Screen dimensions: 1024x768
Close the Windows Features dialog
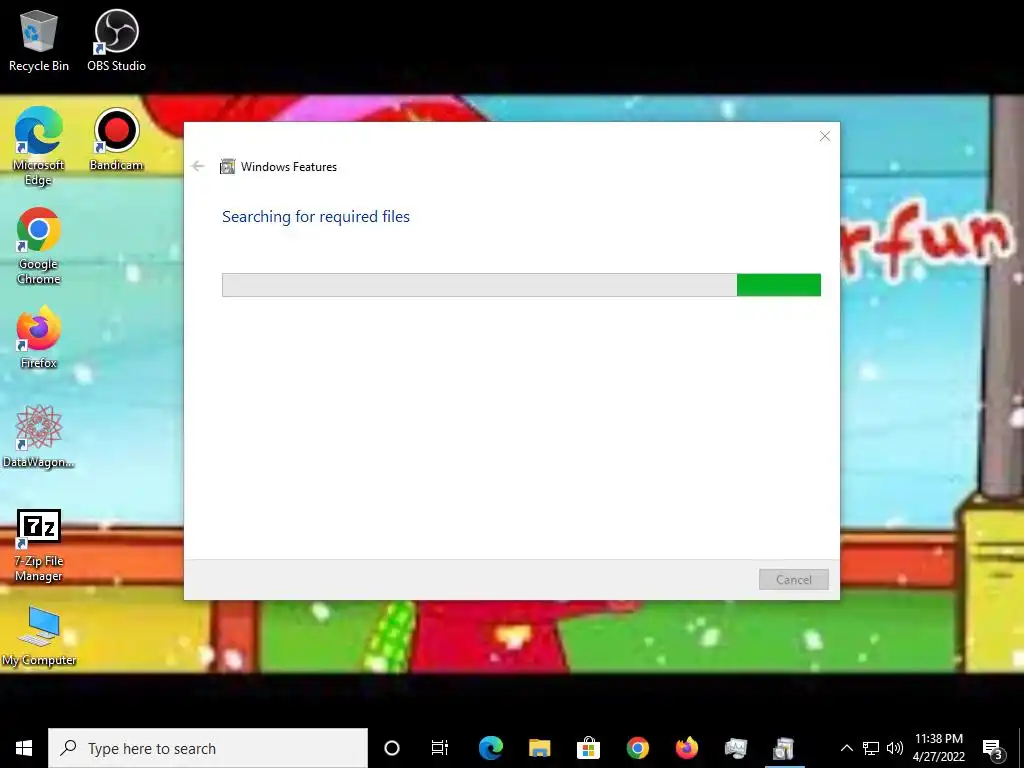pos(825,136)
